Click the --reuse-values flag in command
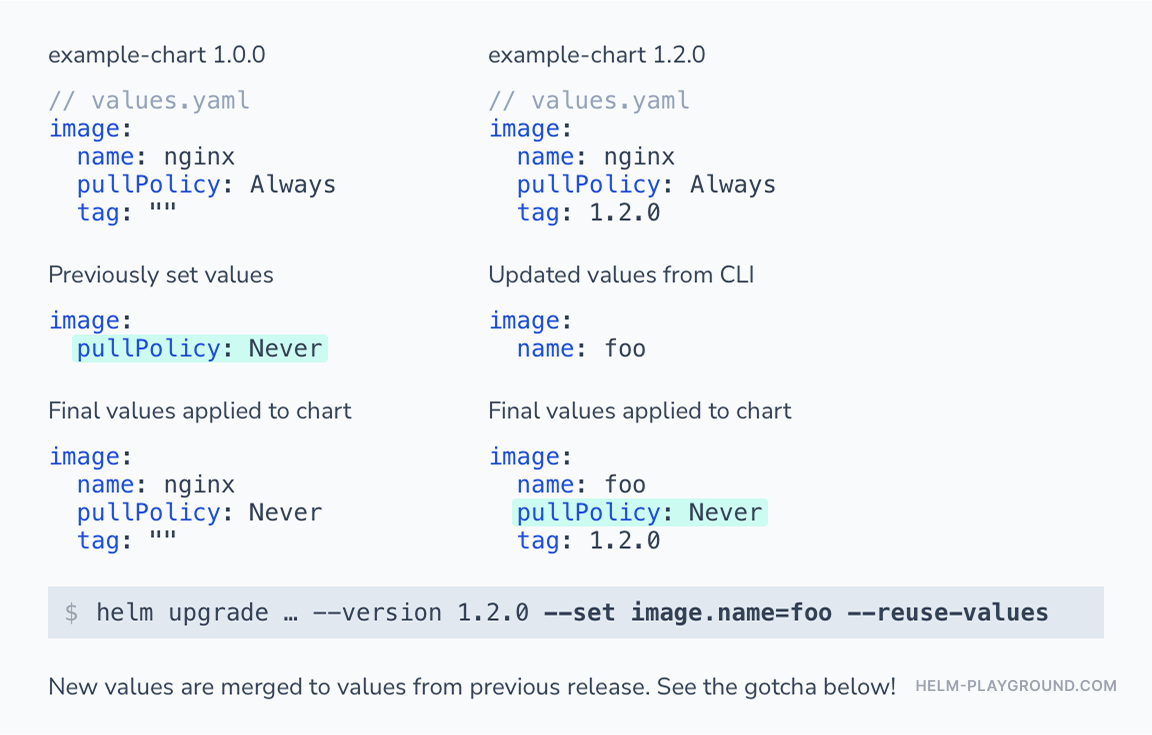This screenshot has width=1152, height=735. [948, 612]
